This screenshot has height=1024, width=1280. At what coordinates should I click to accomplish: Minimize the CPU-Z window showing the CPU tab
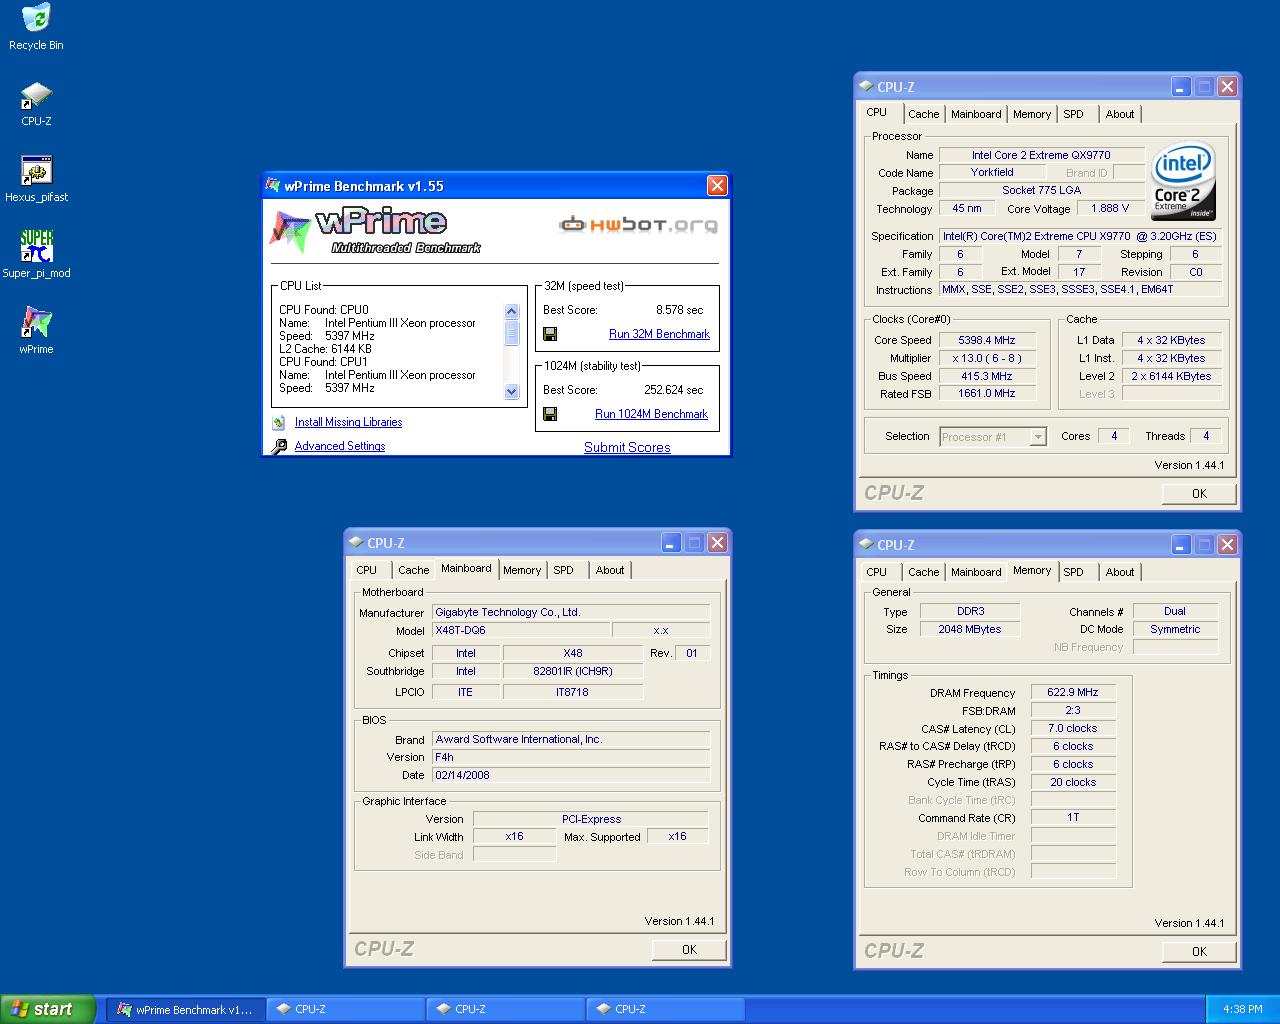click(1181, 87)
